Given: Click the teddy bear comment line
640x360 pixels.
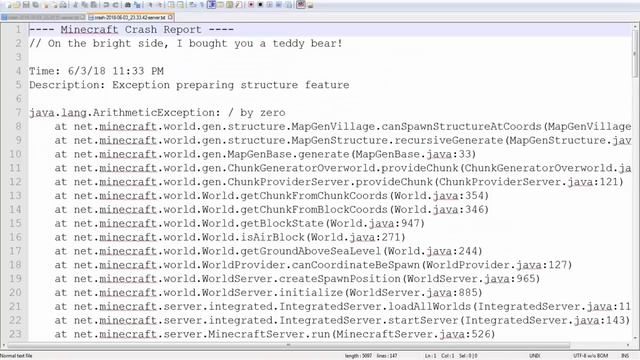Looking at the screenshot, I should (186, 43).
